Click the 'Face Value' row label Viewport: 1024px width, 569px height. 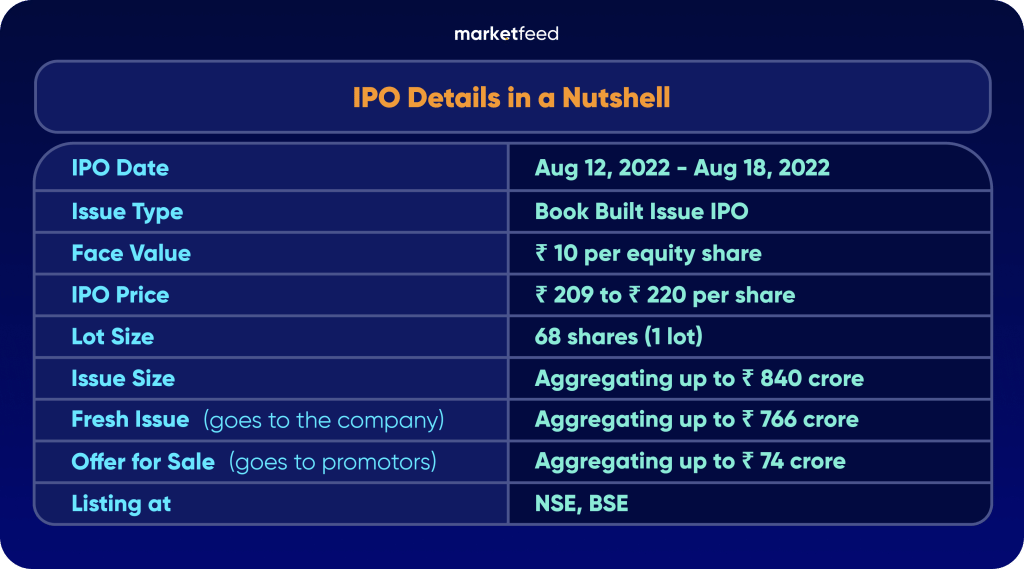point(131,254)
